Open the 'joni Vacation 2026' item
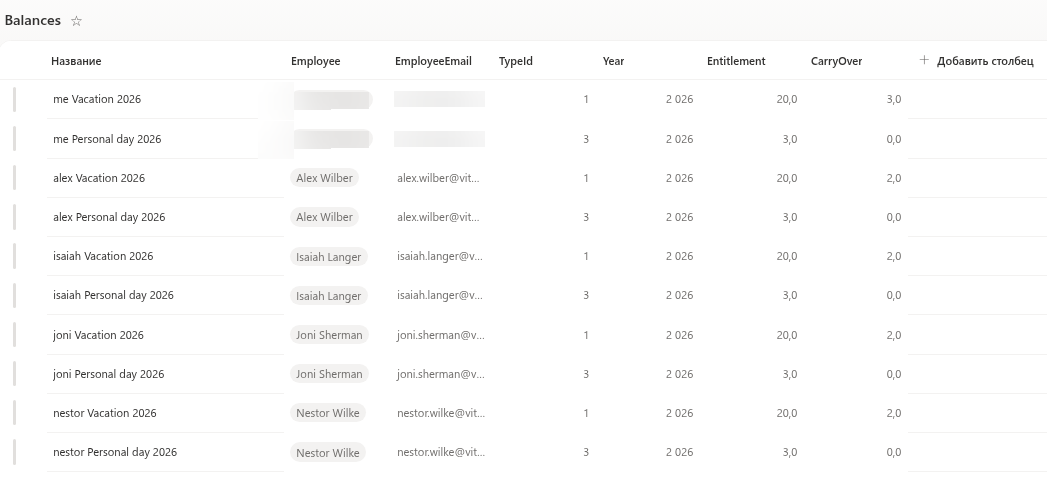Image resolution: width=1047 pixels, height=480 pixels. 98,334
